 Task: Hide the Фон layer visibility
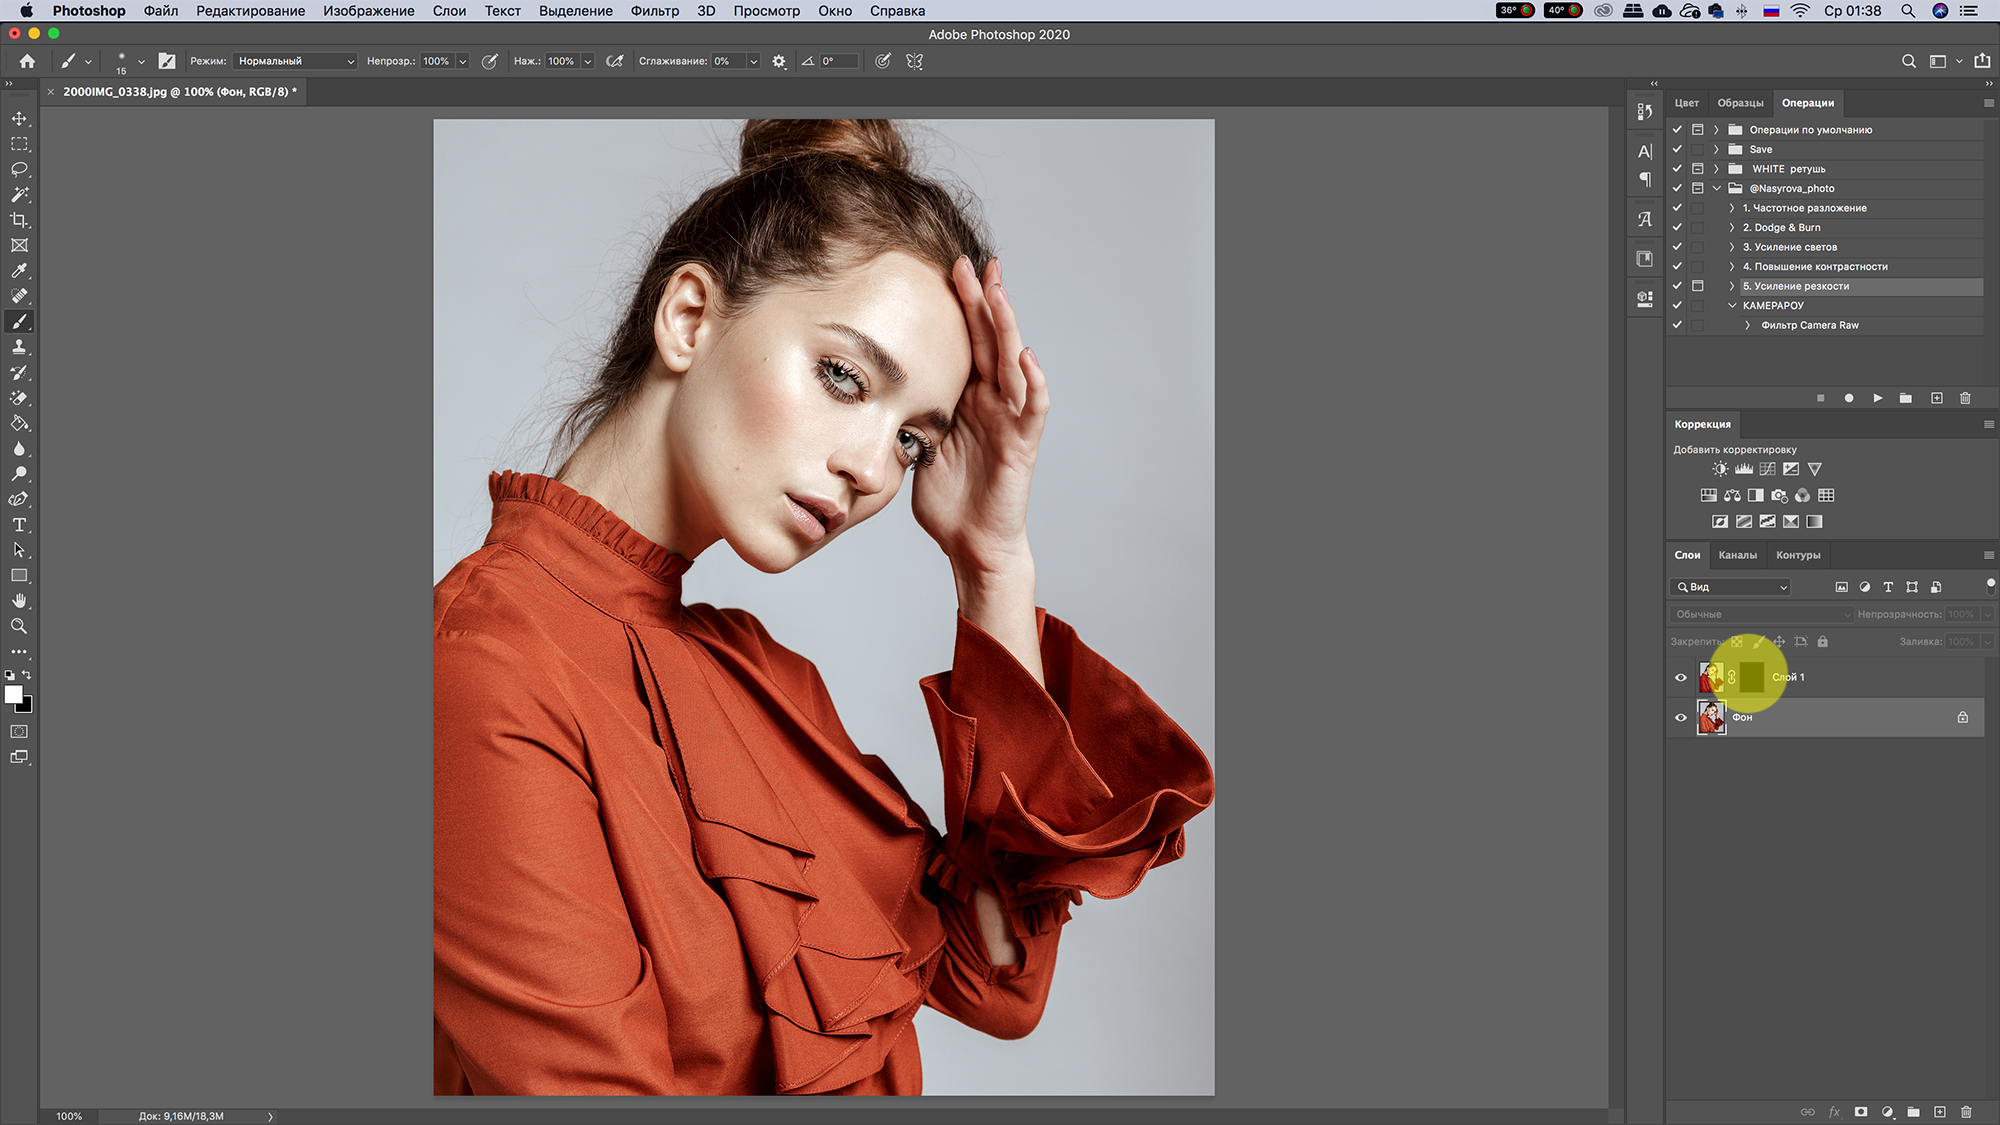tap(1681, 718)
